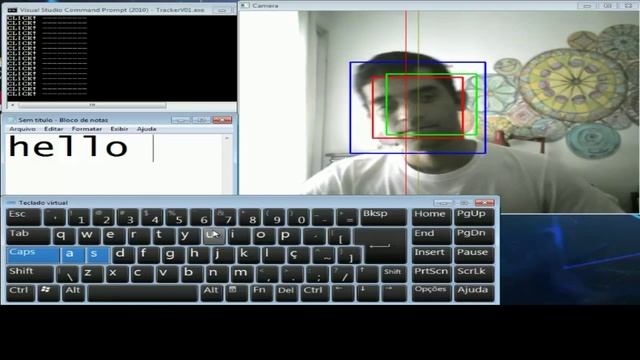Click the PgDn key on virtual keyboard
Viewport: 640px width, 360px height.
pyautogui.click(x=474, y=236)
